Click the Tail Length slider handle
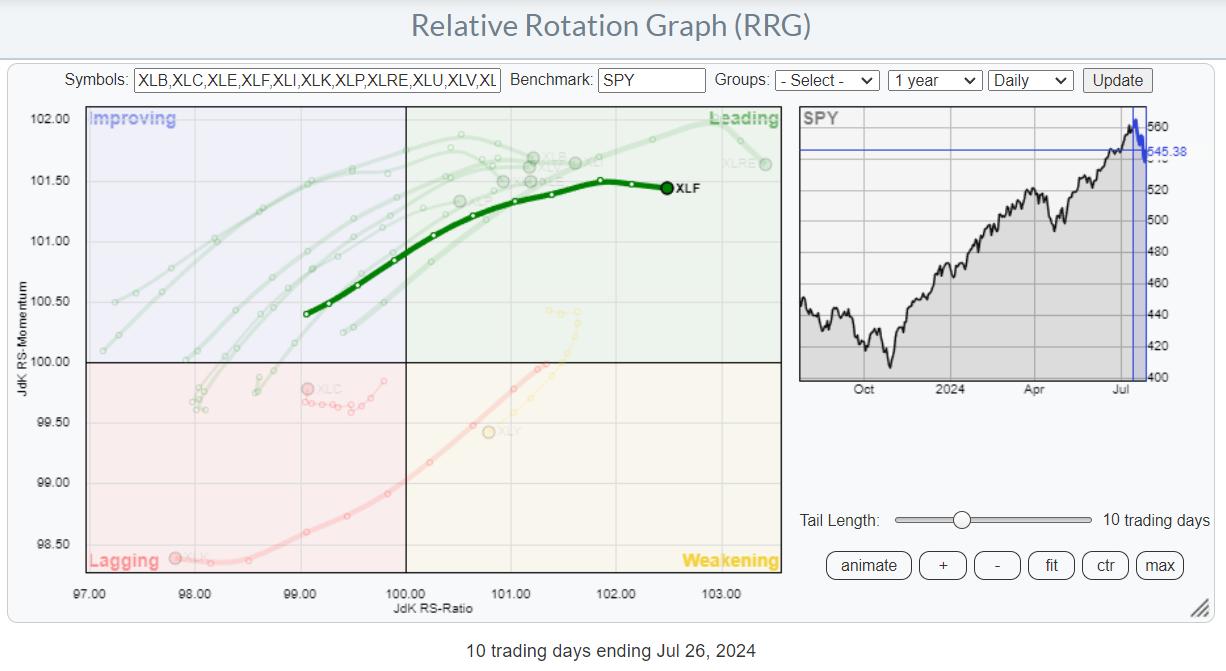 (x=961, y=520)
